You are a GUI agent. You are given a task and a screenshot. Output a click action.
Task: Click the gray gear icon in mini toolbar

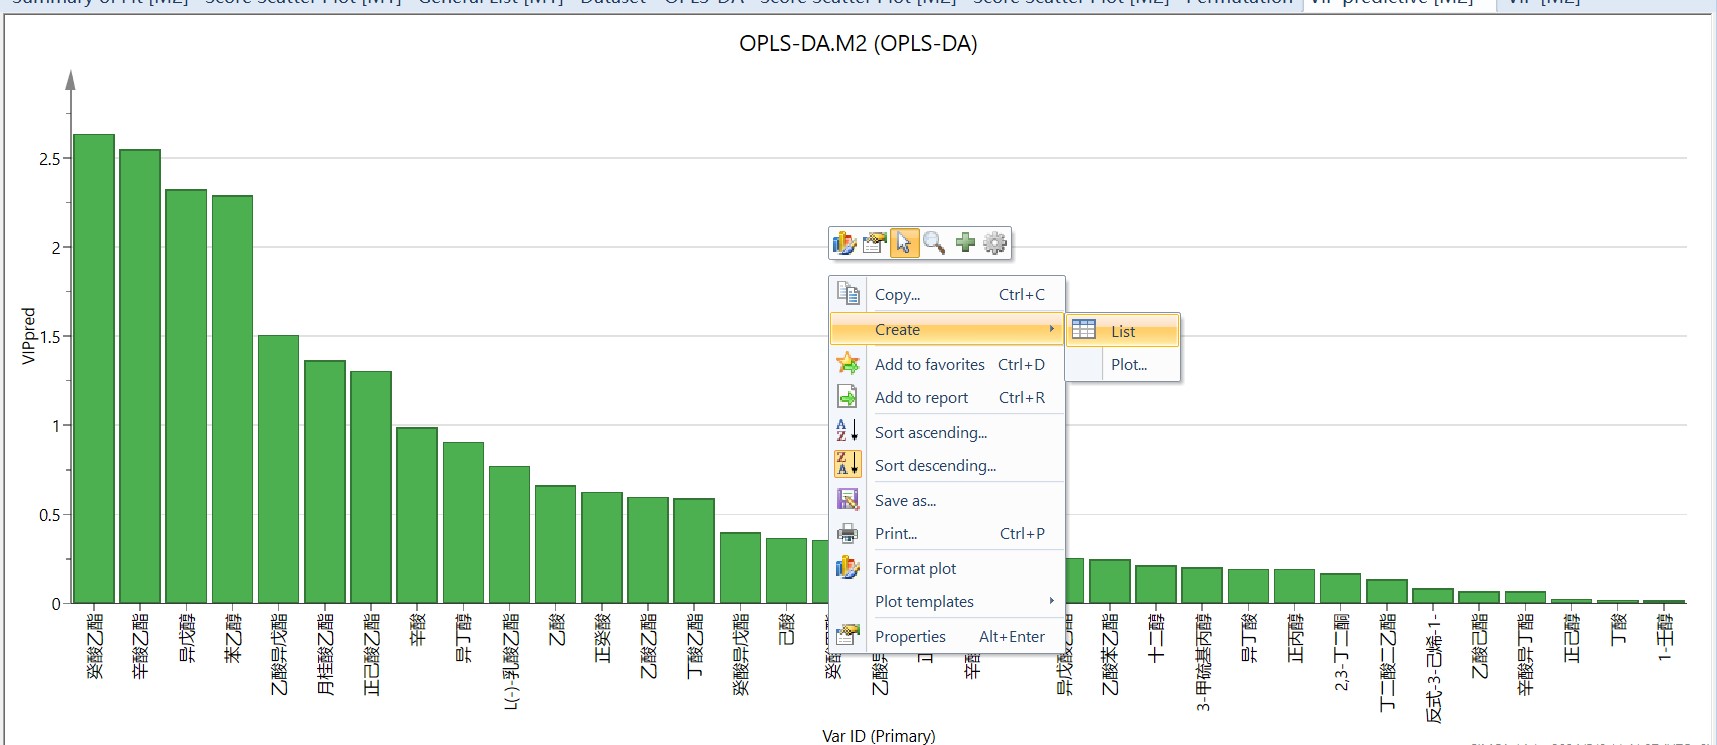995,243
